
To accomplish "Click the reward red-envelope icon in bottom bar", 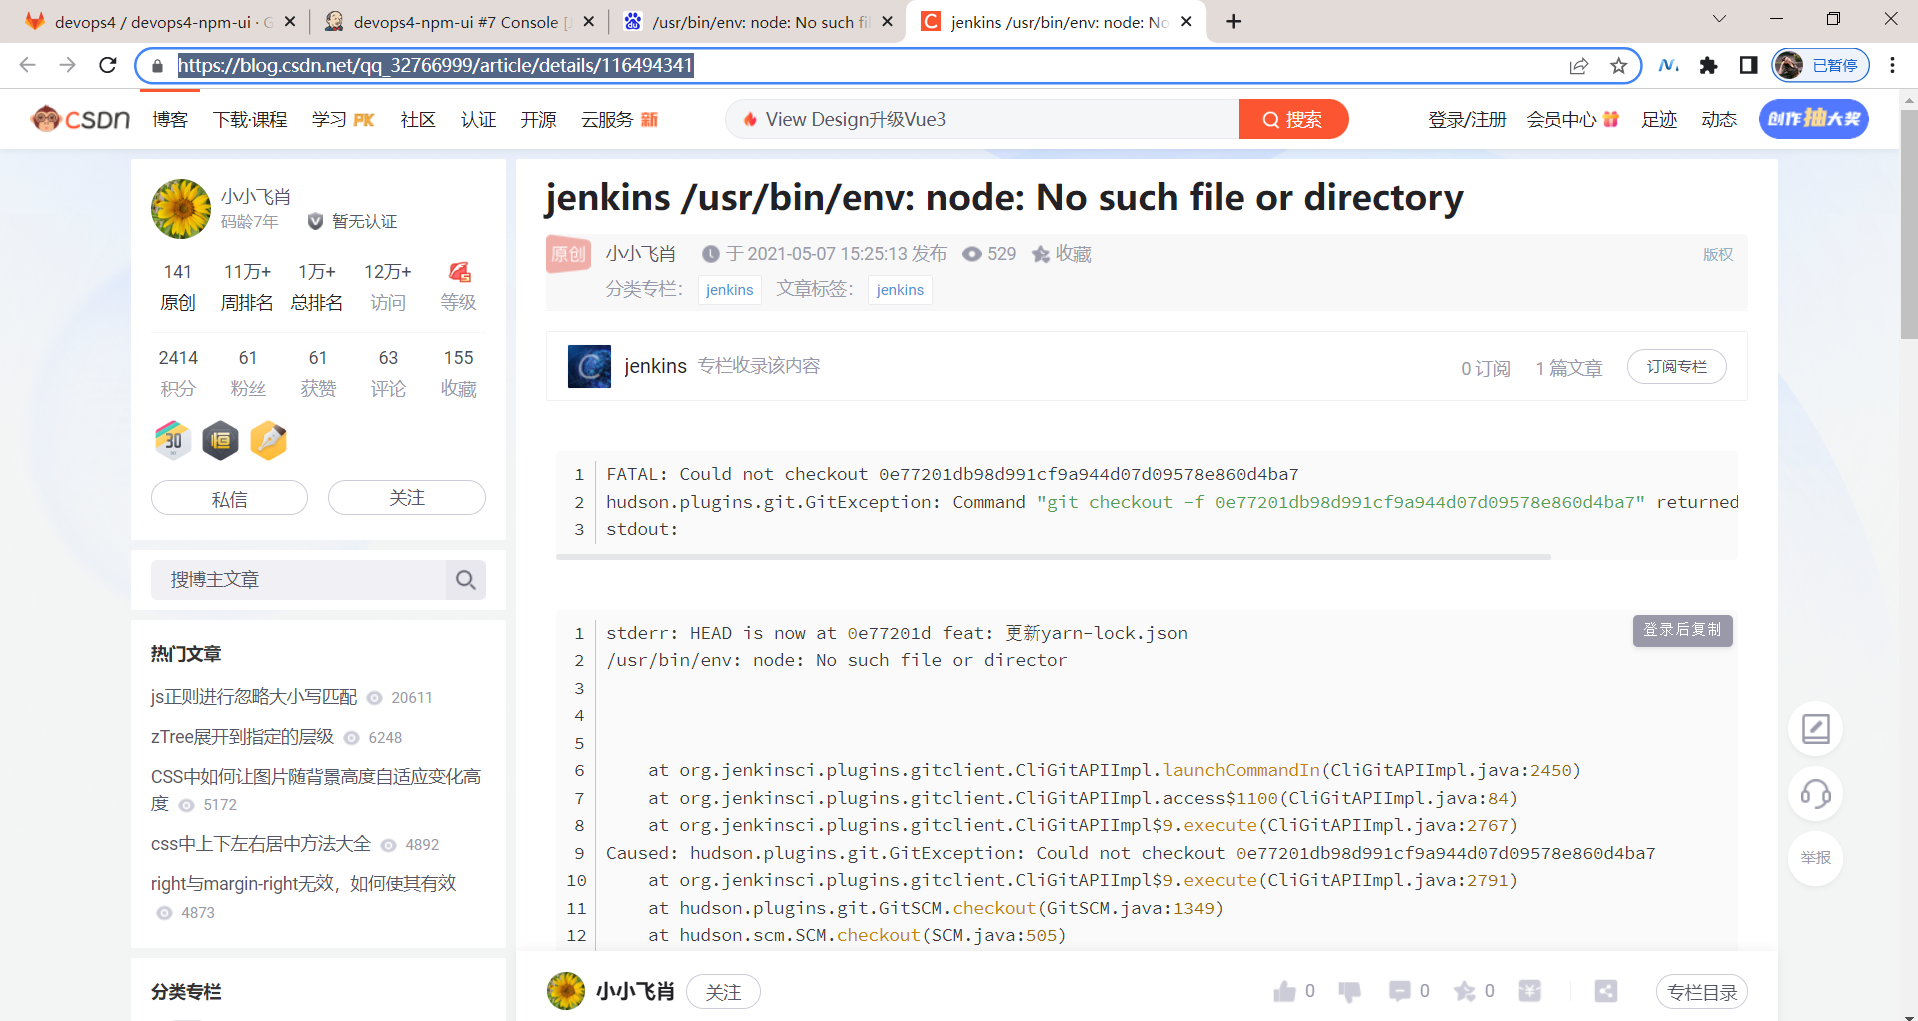I will coord(1530,991).
